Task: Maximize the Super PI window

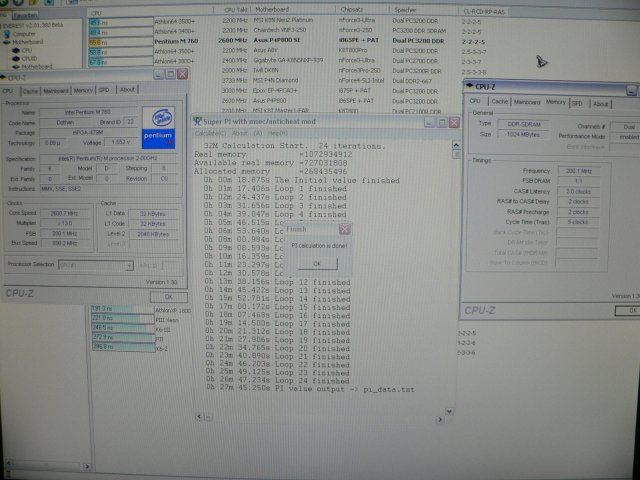Action: pyautogui.click(x=442, y=122)
